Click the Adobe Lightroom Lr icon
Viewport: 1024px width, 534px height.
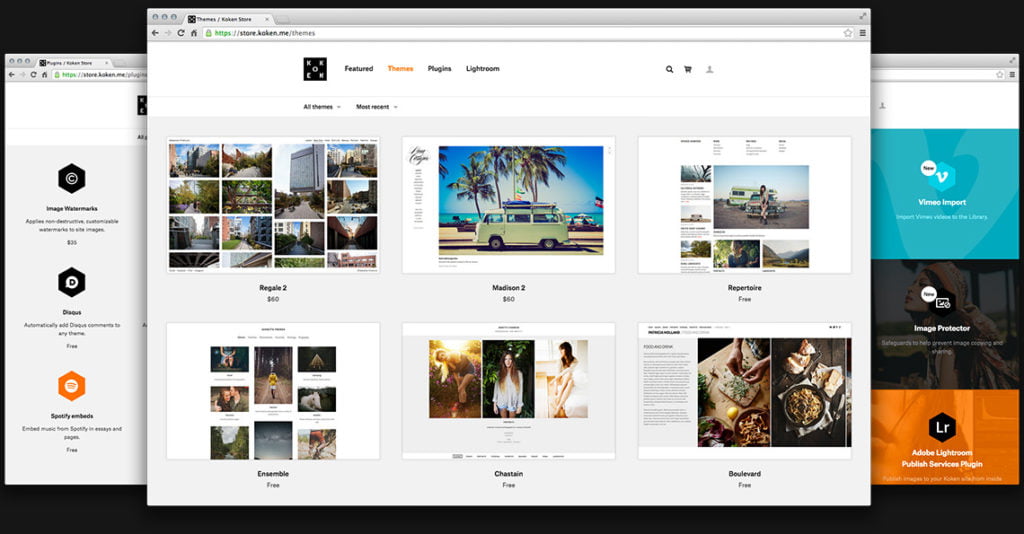click(x=942, y=428)
